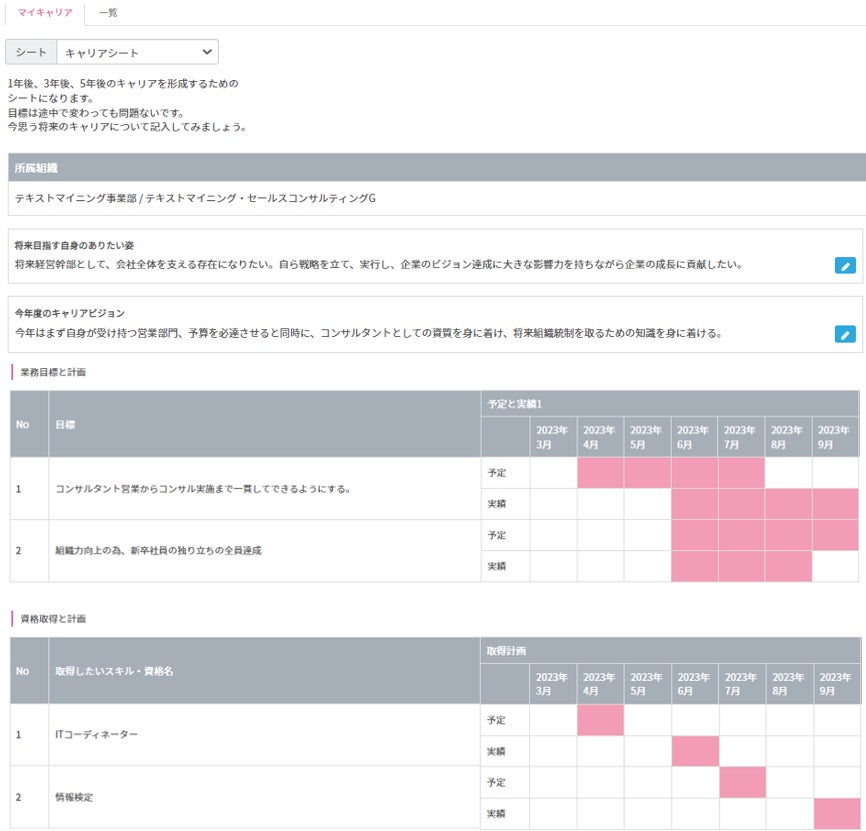
Task: Switch to the 一覧 tab
Action: pyautogui.click(x=108, y=13)
